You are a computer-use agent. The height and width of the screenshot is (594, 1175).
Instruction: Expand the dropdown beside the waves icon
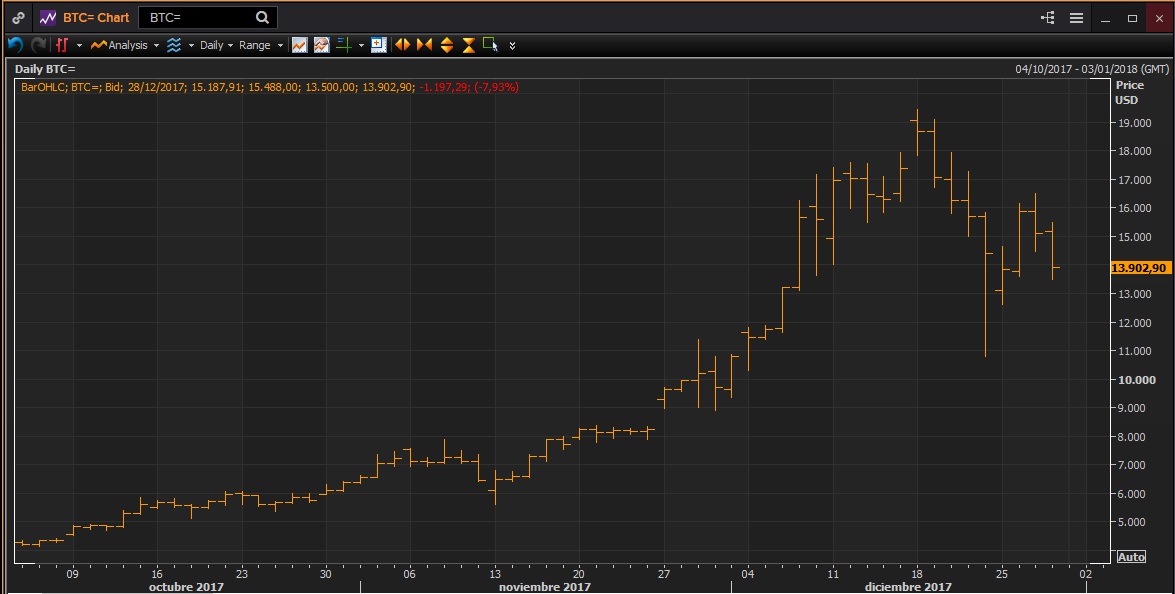(x=191, y=46)
